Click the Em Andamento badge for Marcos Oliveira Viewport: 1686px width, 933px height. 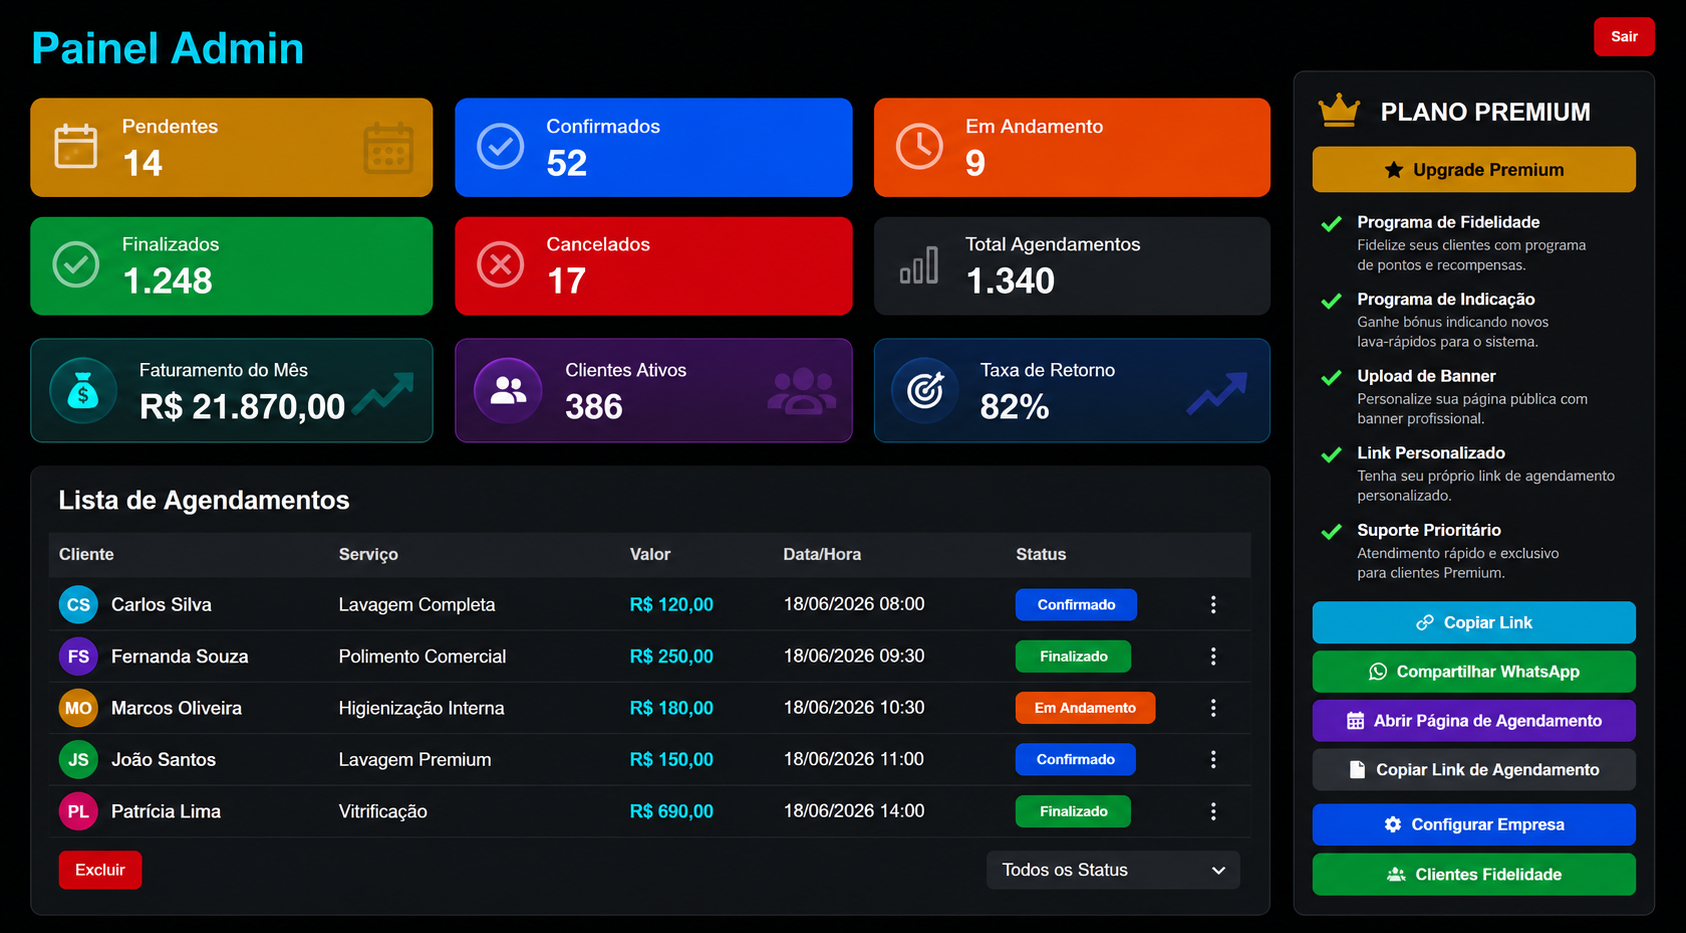[x=1085, y=708]
